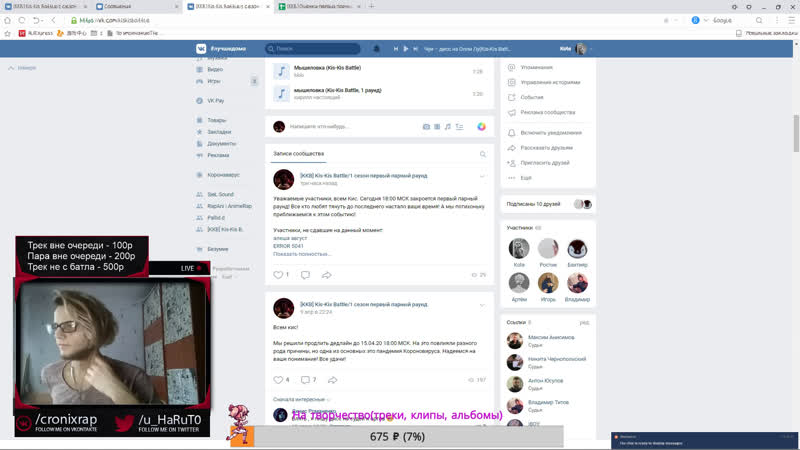The image size is (800, 450).
Task: Open member Бахтияр's avatar
Action: (x=577, y=248)
